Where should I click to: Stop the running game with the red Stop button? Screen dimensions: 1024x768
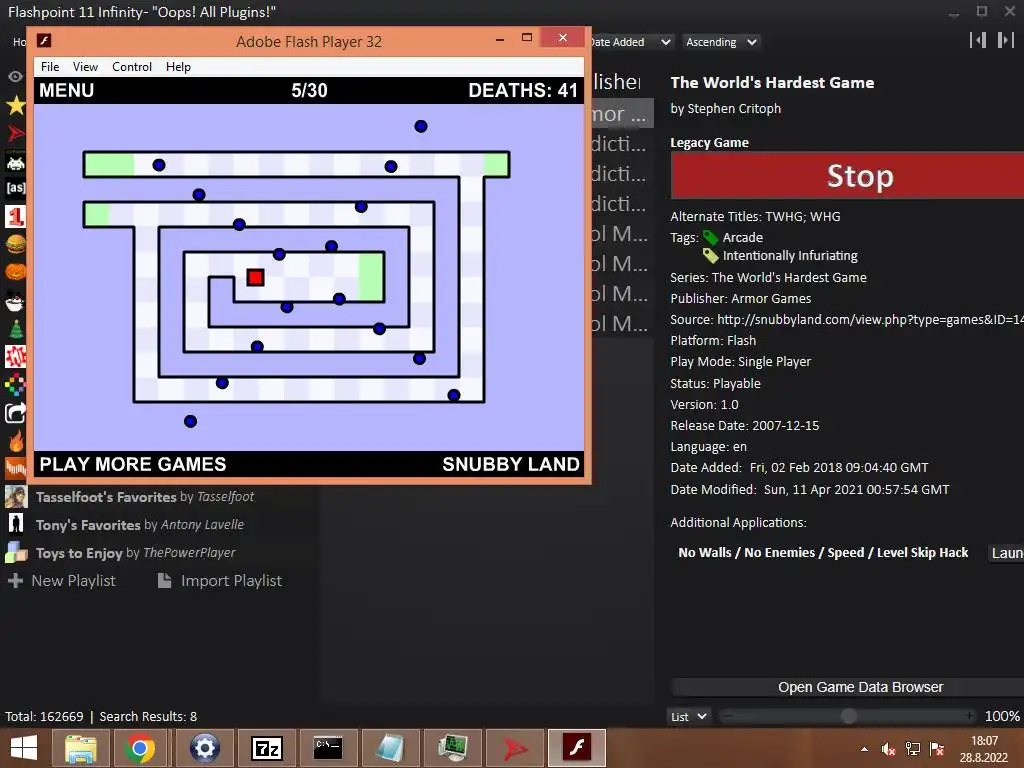tap(847, 176)
